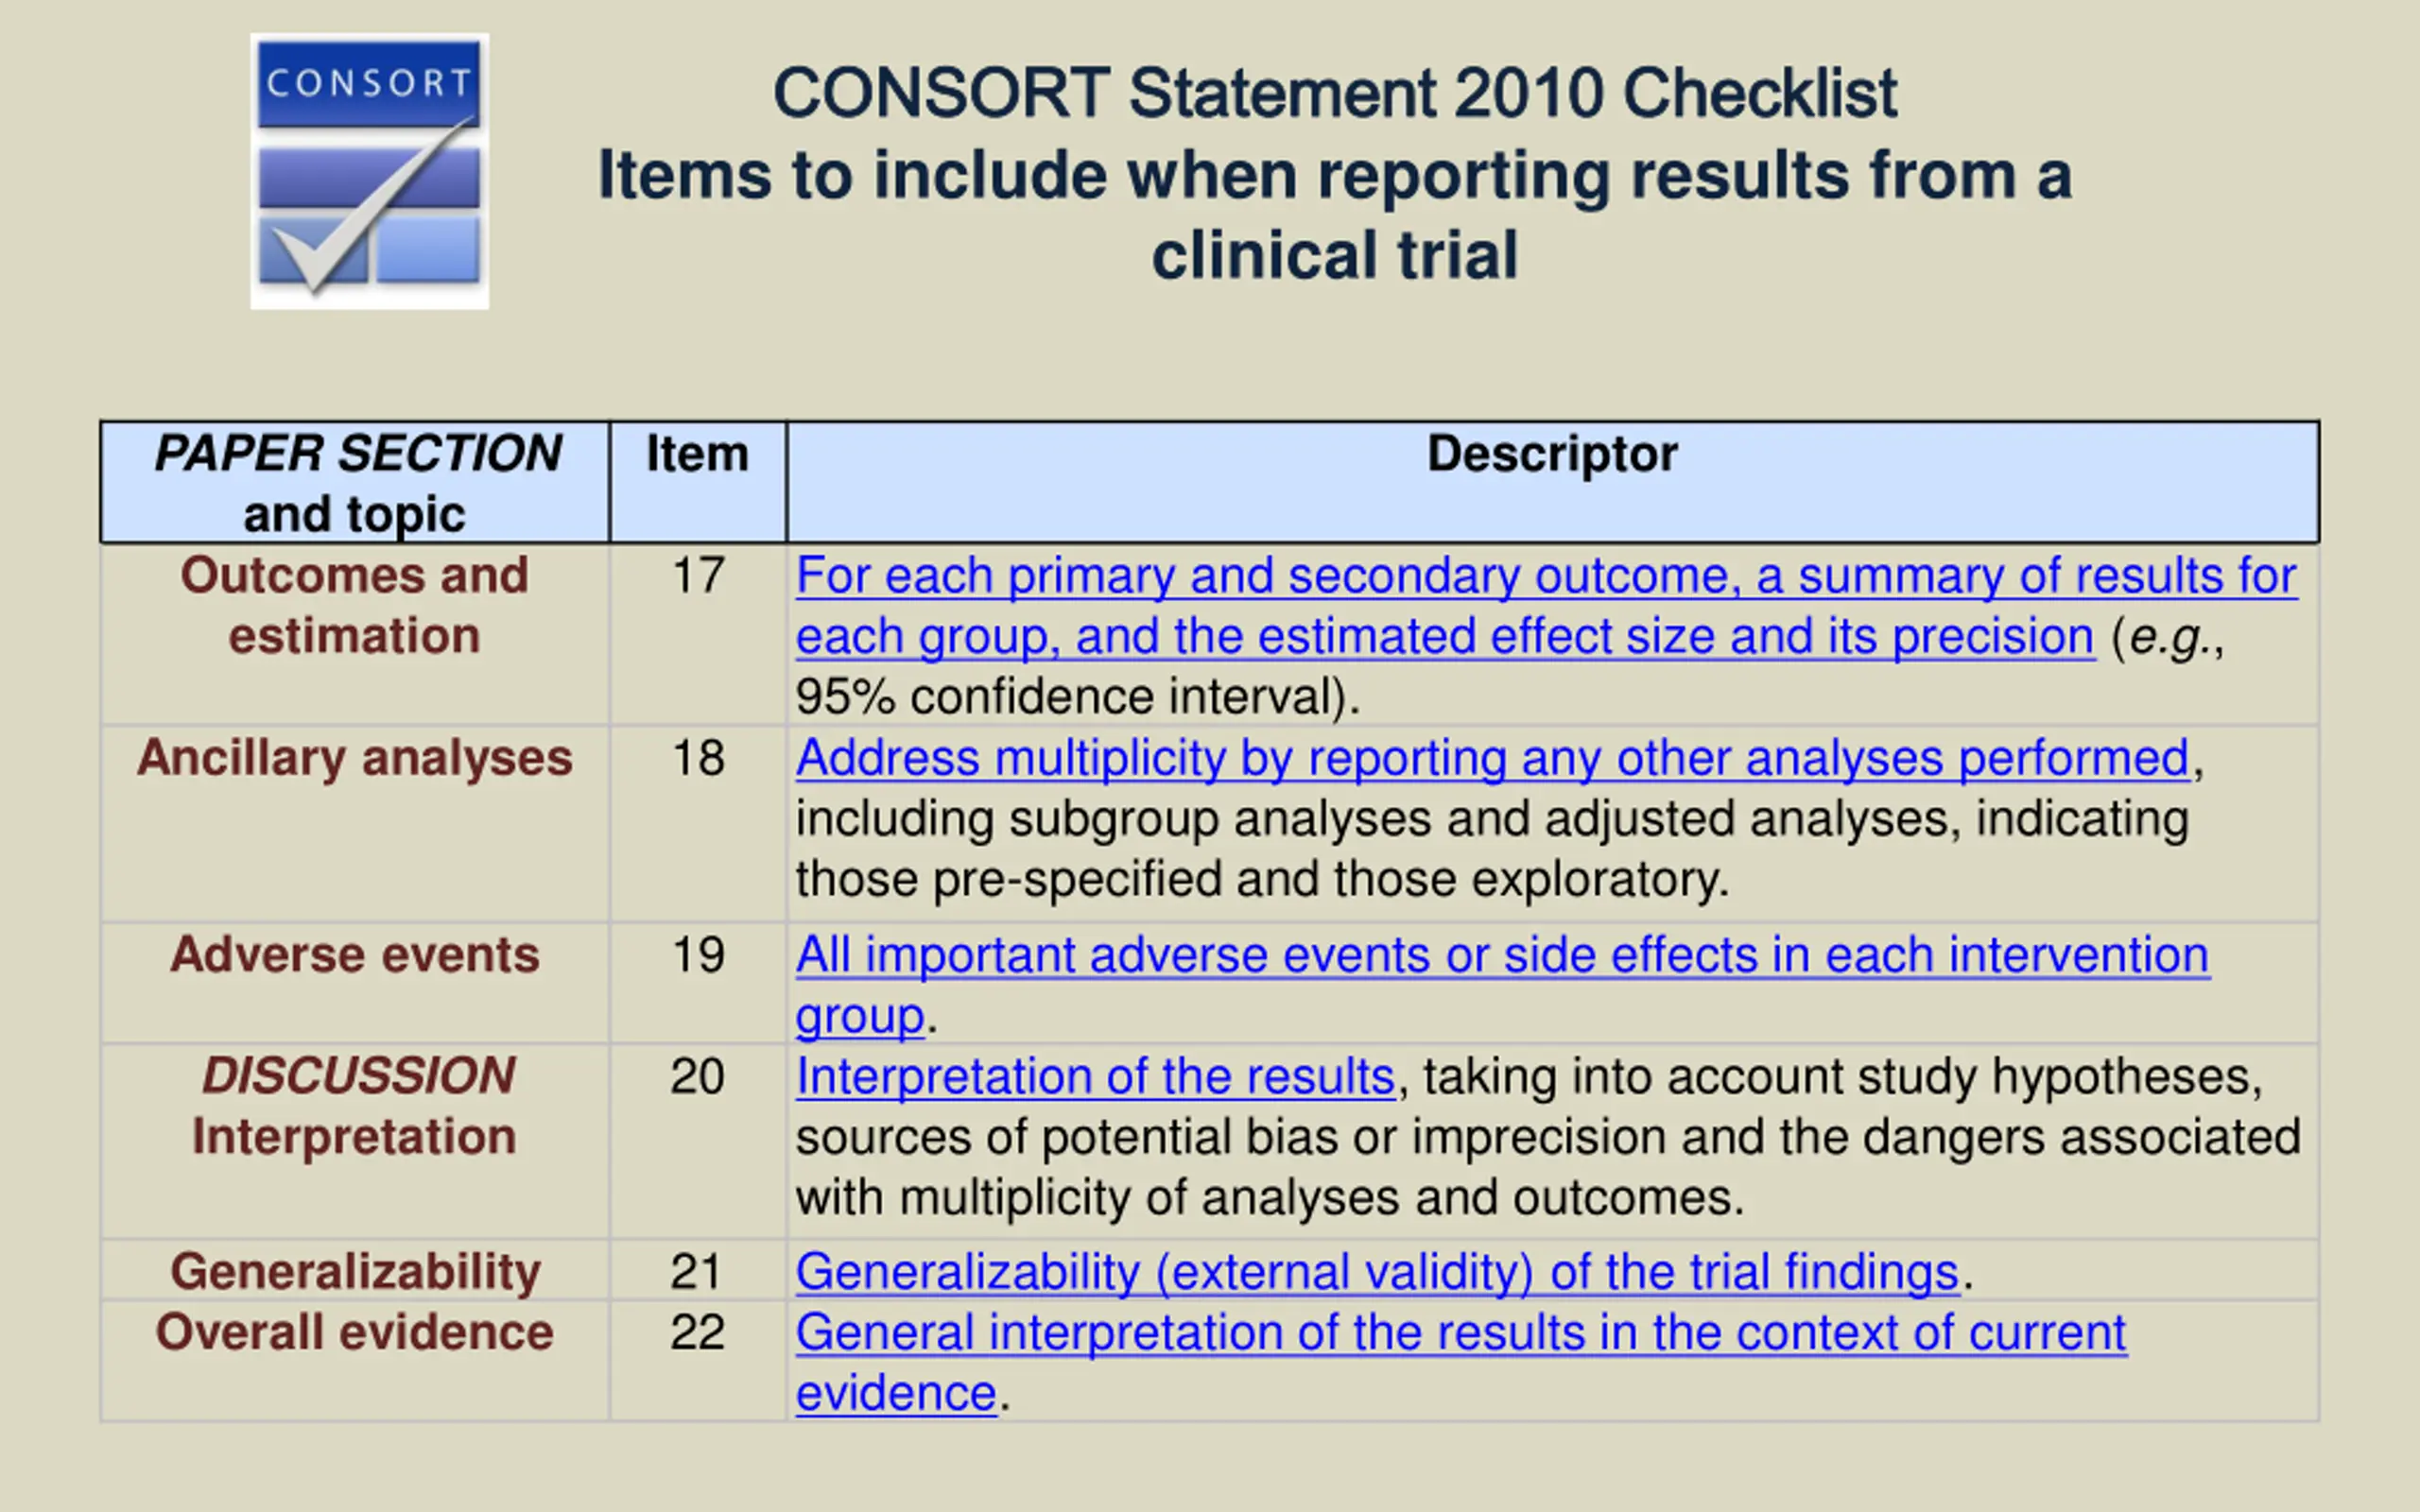Select the 'Ancillary analyses' topic cell
The image size is (2420, 1512).
tap(355, 824)
